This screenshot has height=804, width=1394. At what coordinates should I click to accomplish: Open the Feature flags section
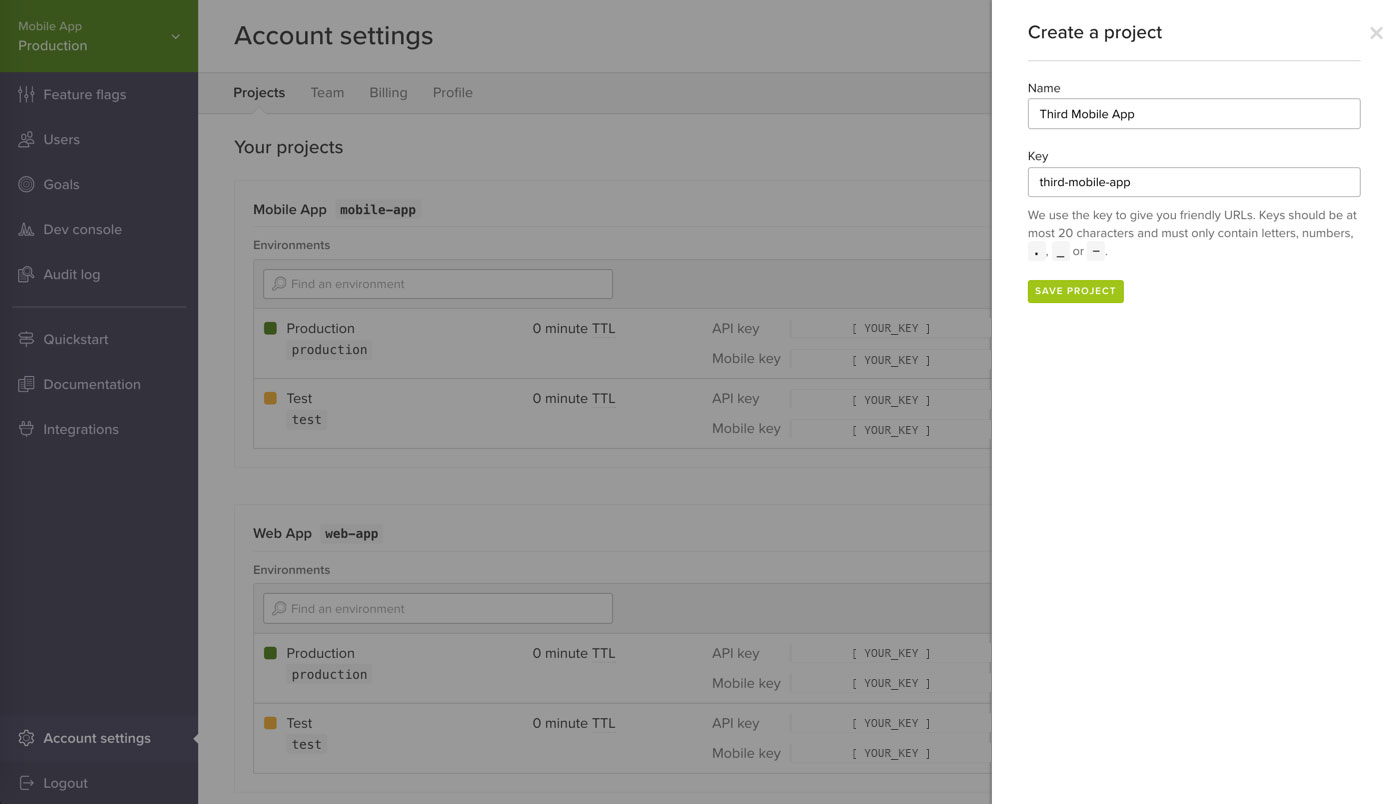tap(84, 94)
